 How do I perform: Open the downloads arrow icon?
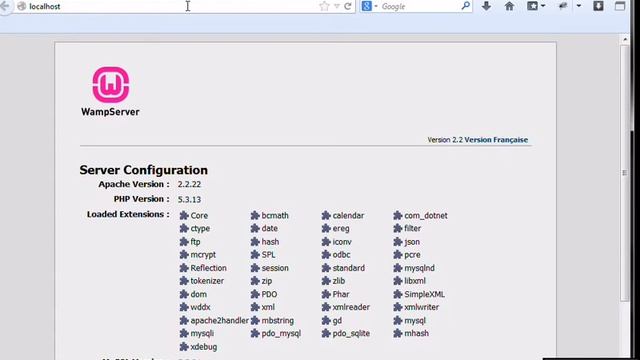pos(486,6)
